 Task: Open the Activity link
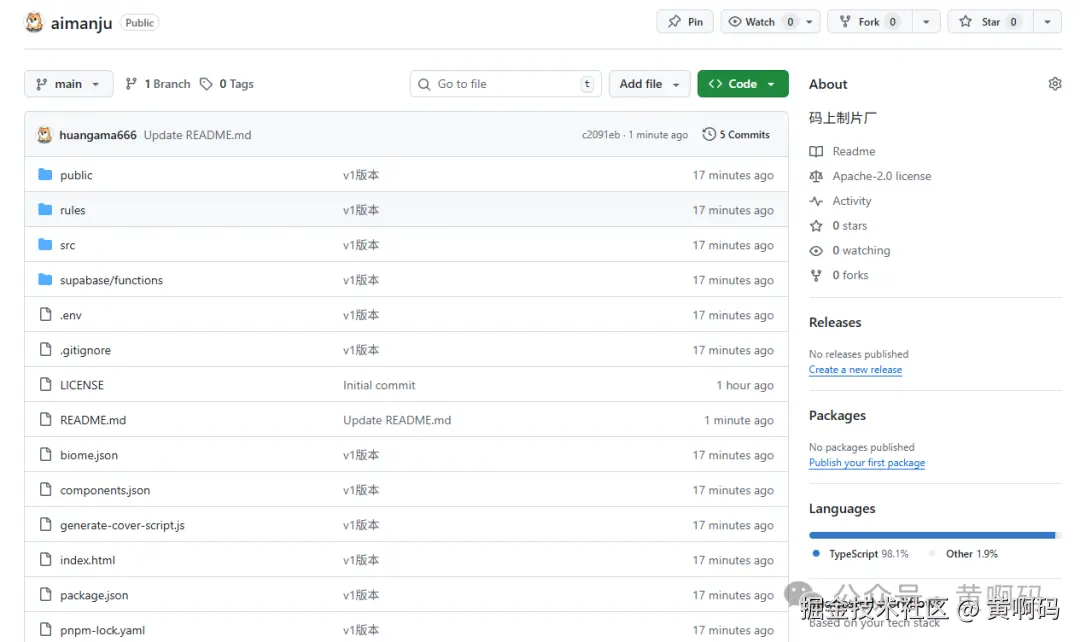(852, 201)
